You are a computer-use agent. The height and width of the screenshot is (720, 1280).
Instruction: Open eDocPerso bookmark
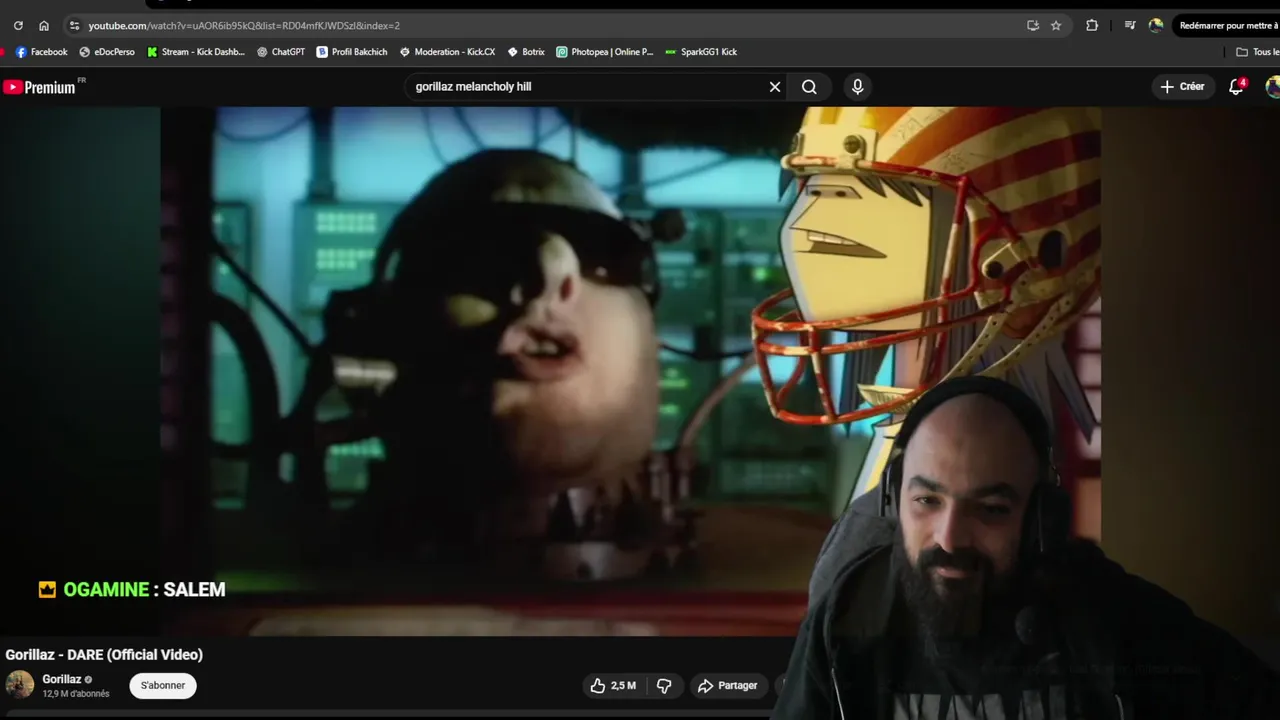point(107,52)
